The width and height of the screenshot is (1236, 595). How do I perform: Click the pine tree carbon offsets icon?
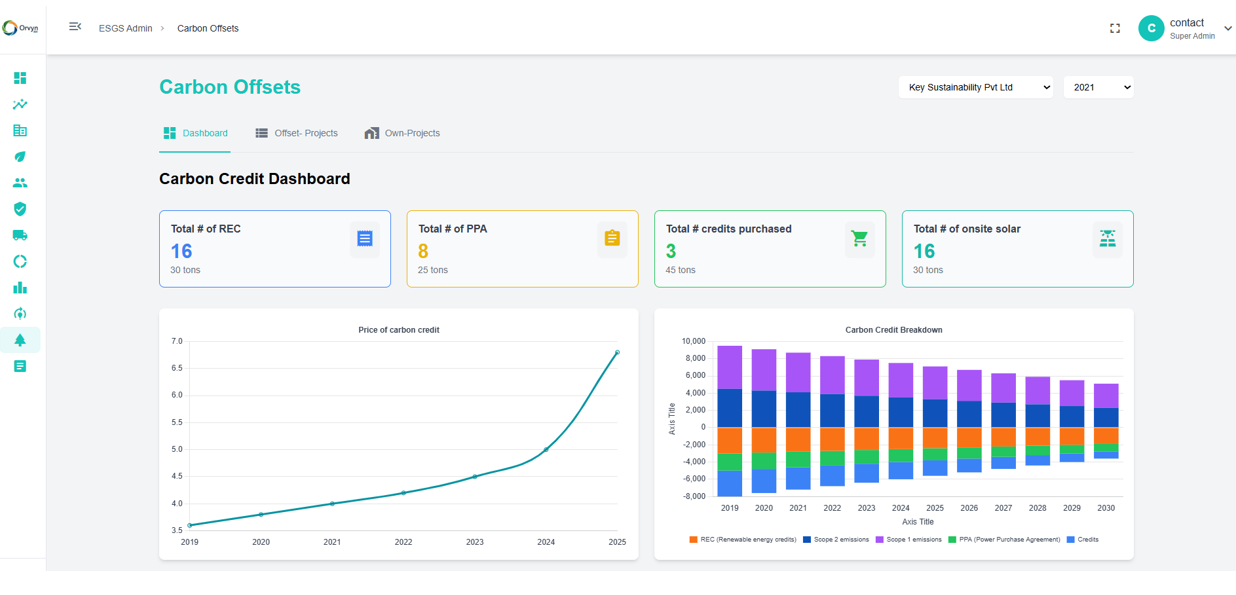click(x=20, y=339)
